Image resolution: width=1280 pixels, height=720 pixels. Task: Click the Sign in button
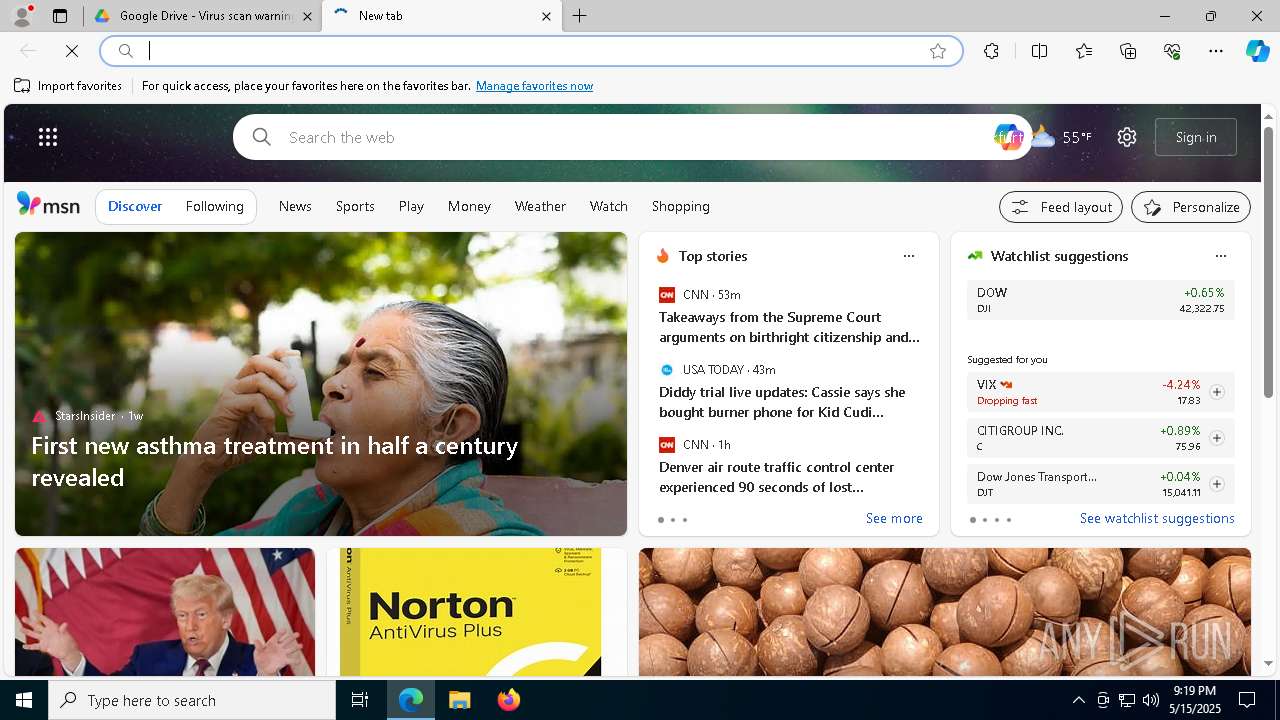1196,137
